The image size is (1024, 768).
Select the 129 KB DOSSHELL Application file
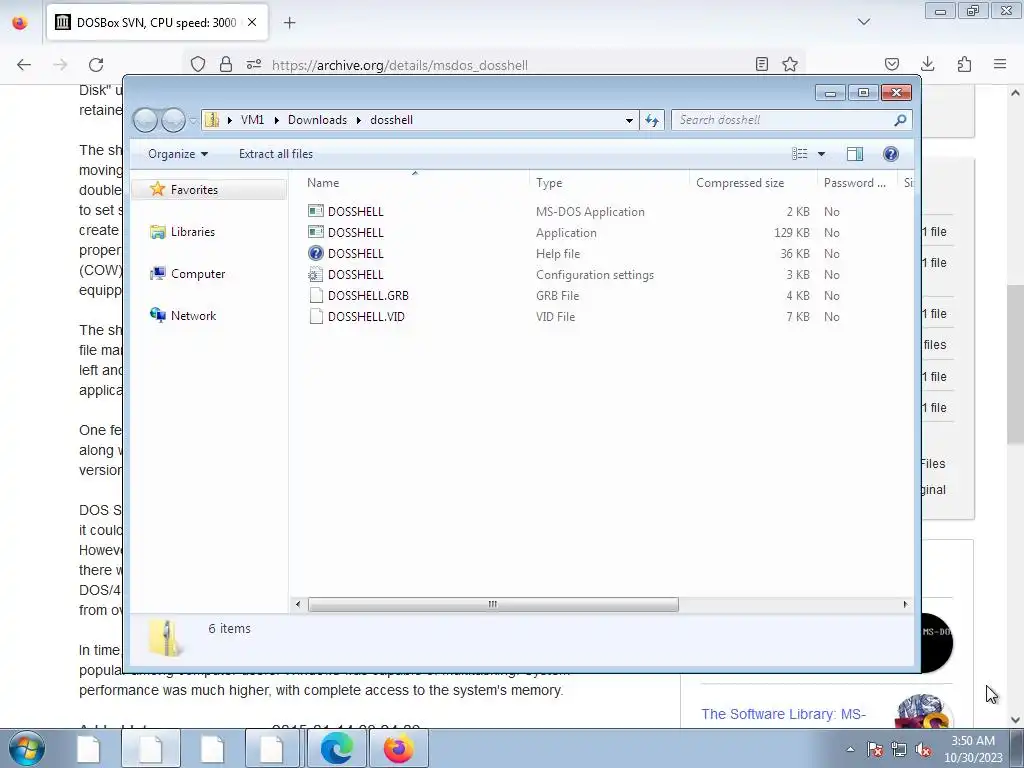[356, 232]
